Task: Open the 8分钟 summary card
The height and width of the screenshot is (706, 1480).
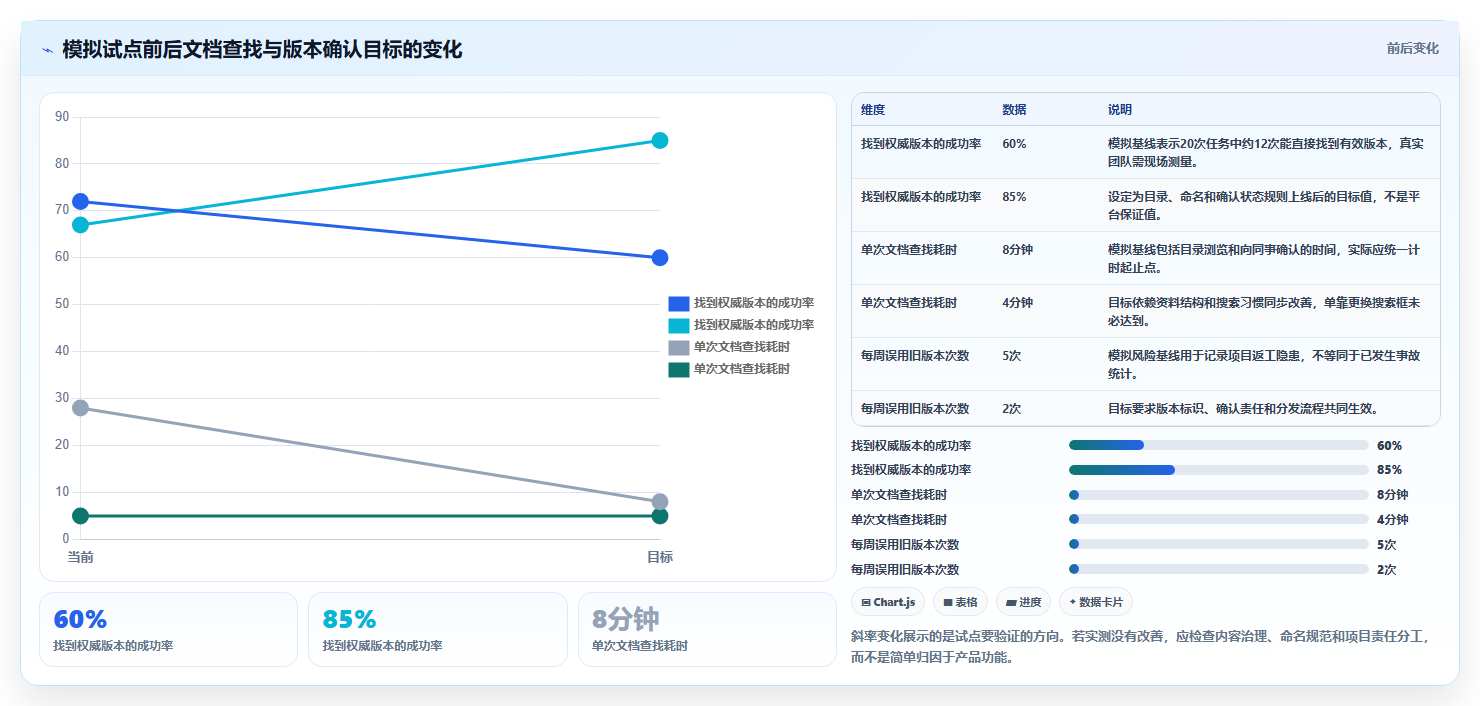Action: 707,629
